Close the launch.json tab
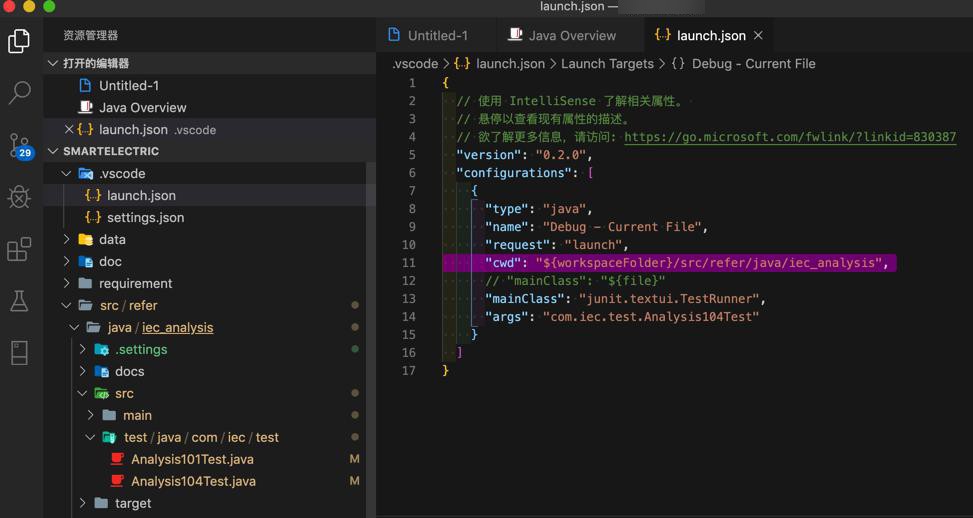 coord(758,35)
